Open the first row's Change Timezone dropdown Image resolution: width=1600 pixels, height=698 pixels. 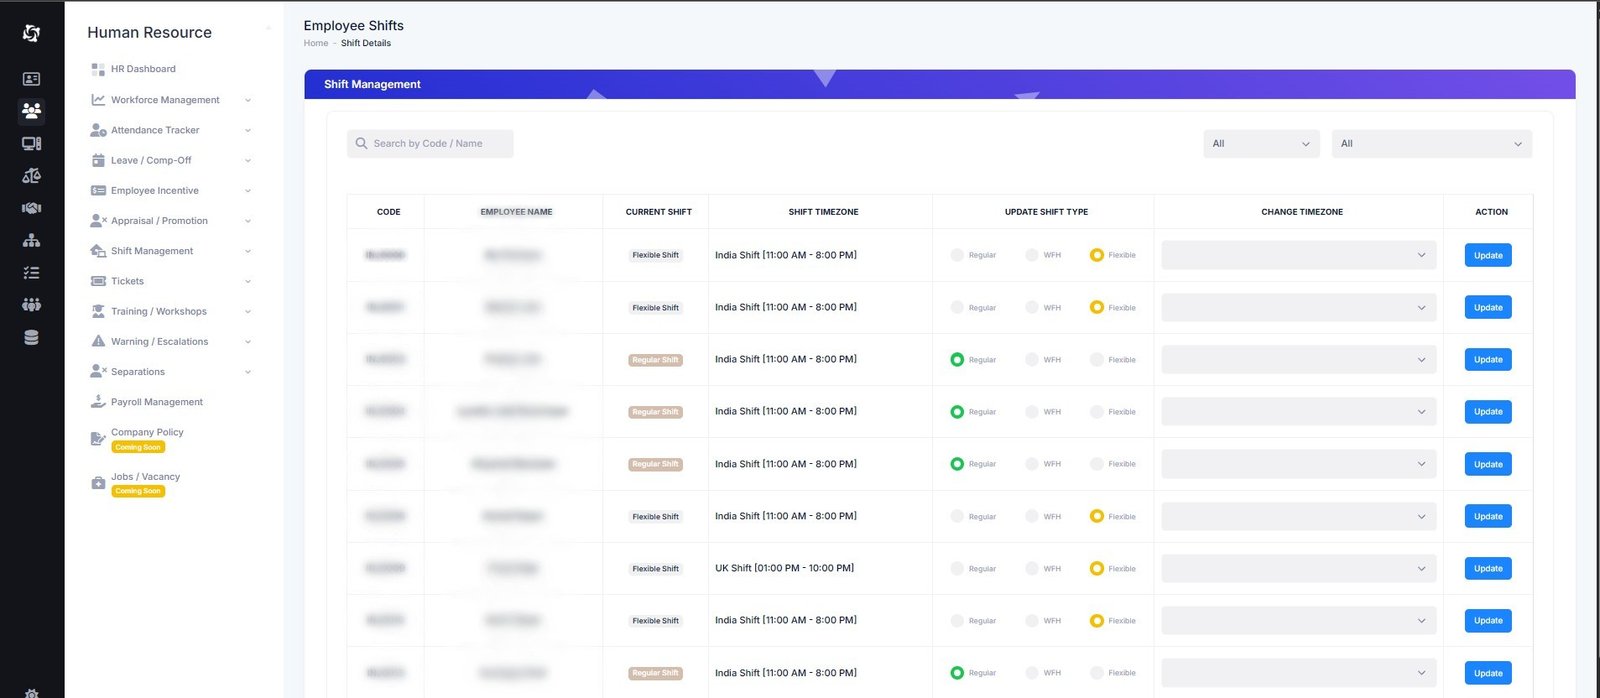[1298, 255]
